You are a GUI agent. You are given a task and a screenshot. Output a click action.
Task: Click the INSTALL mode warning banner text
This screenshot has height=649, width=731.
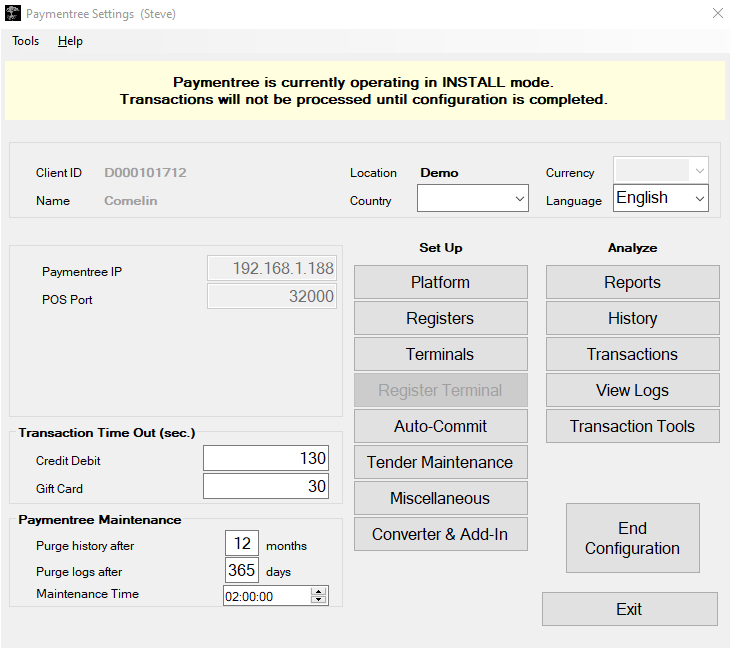(364, 91)
